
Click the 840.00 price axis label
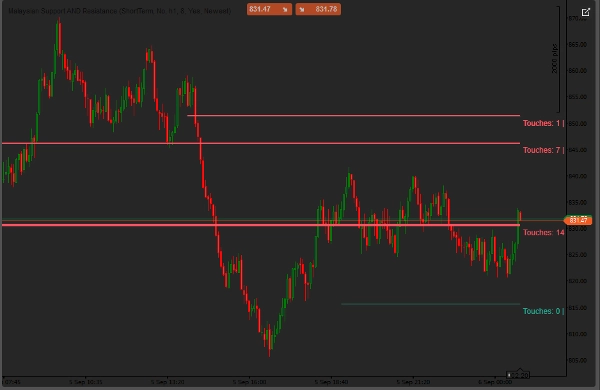pyautogui.click(x=578, y=176)
